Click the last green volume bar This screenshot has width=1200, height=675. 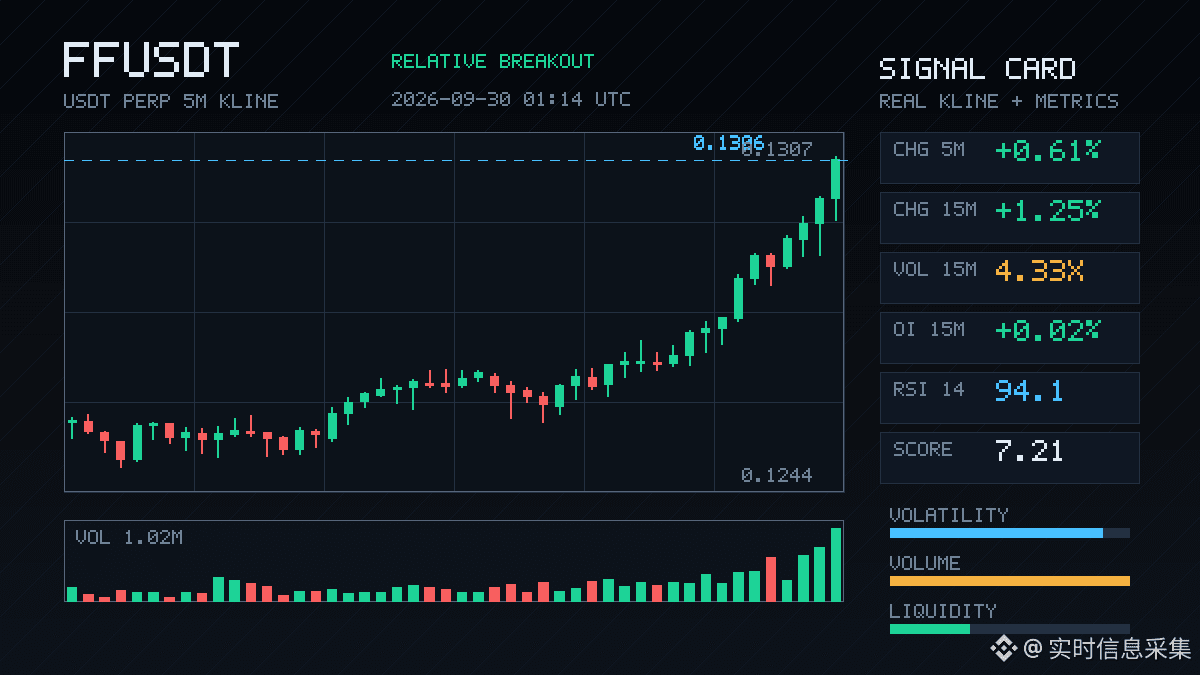(x=836, y=564)
